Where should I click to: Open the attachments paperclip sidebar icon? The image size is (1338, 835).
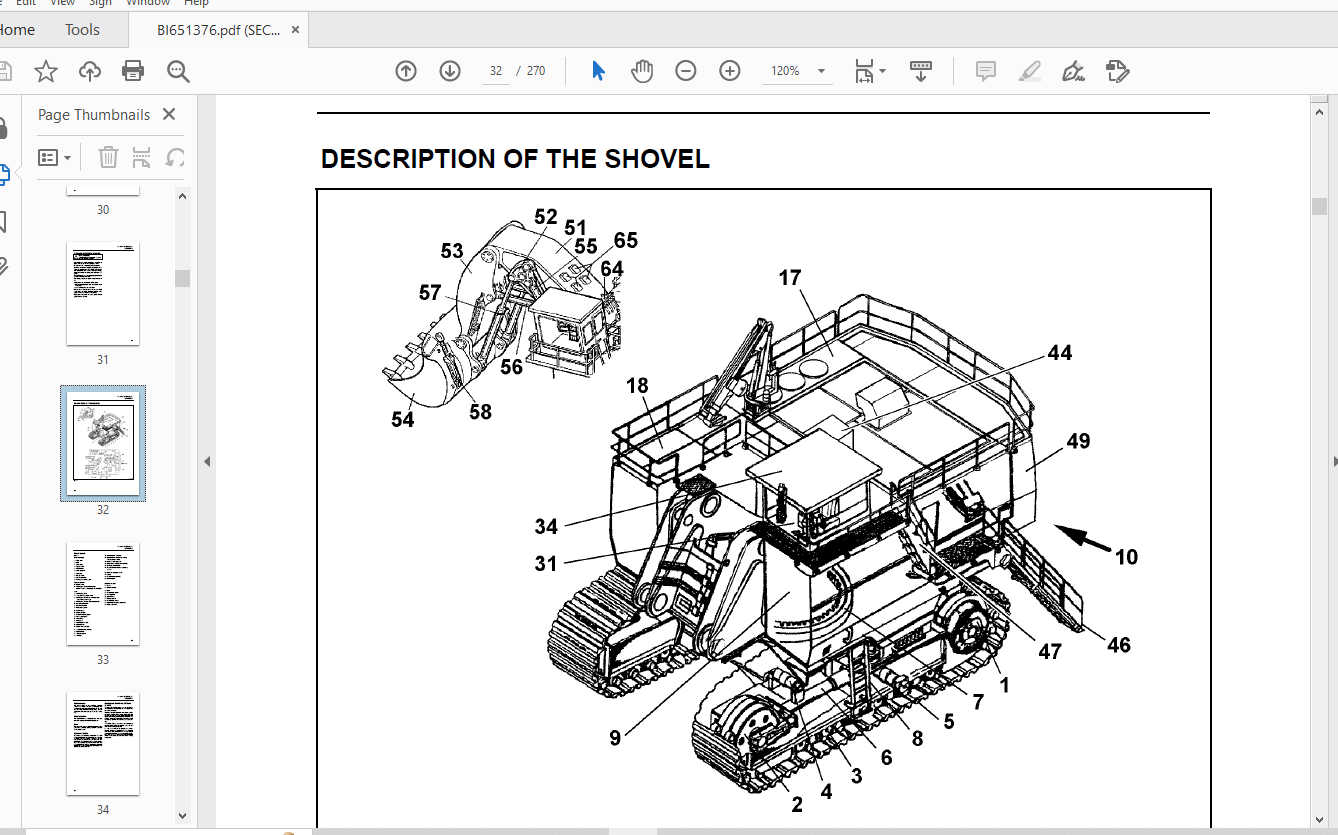[x=3, y=266]
